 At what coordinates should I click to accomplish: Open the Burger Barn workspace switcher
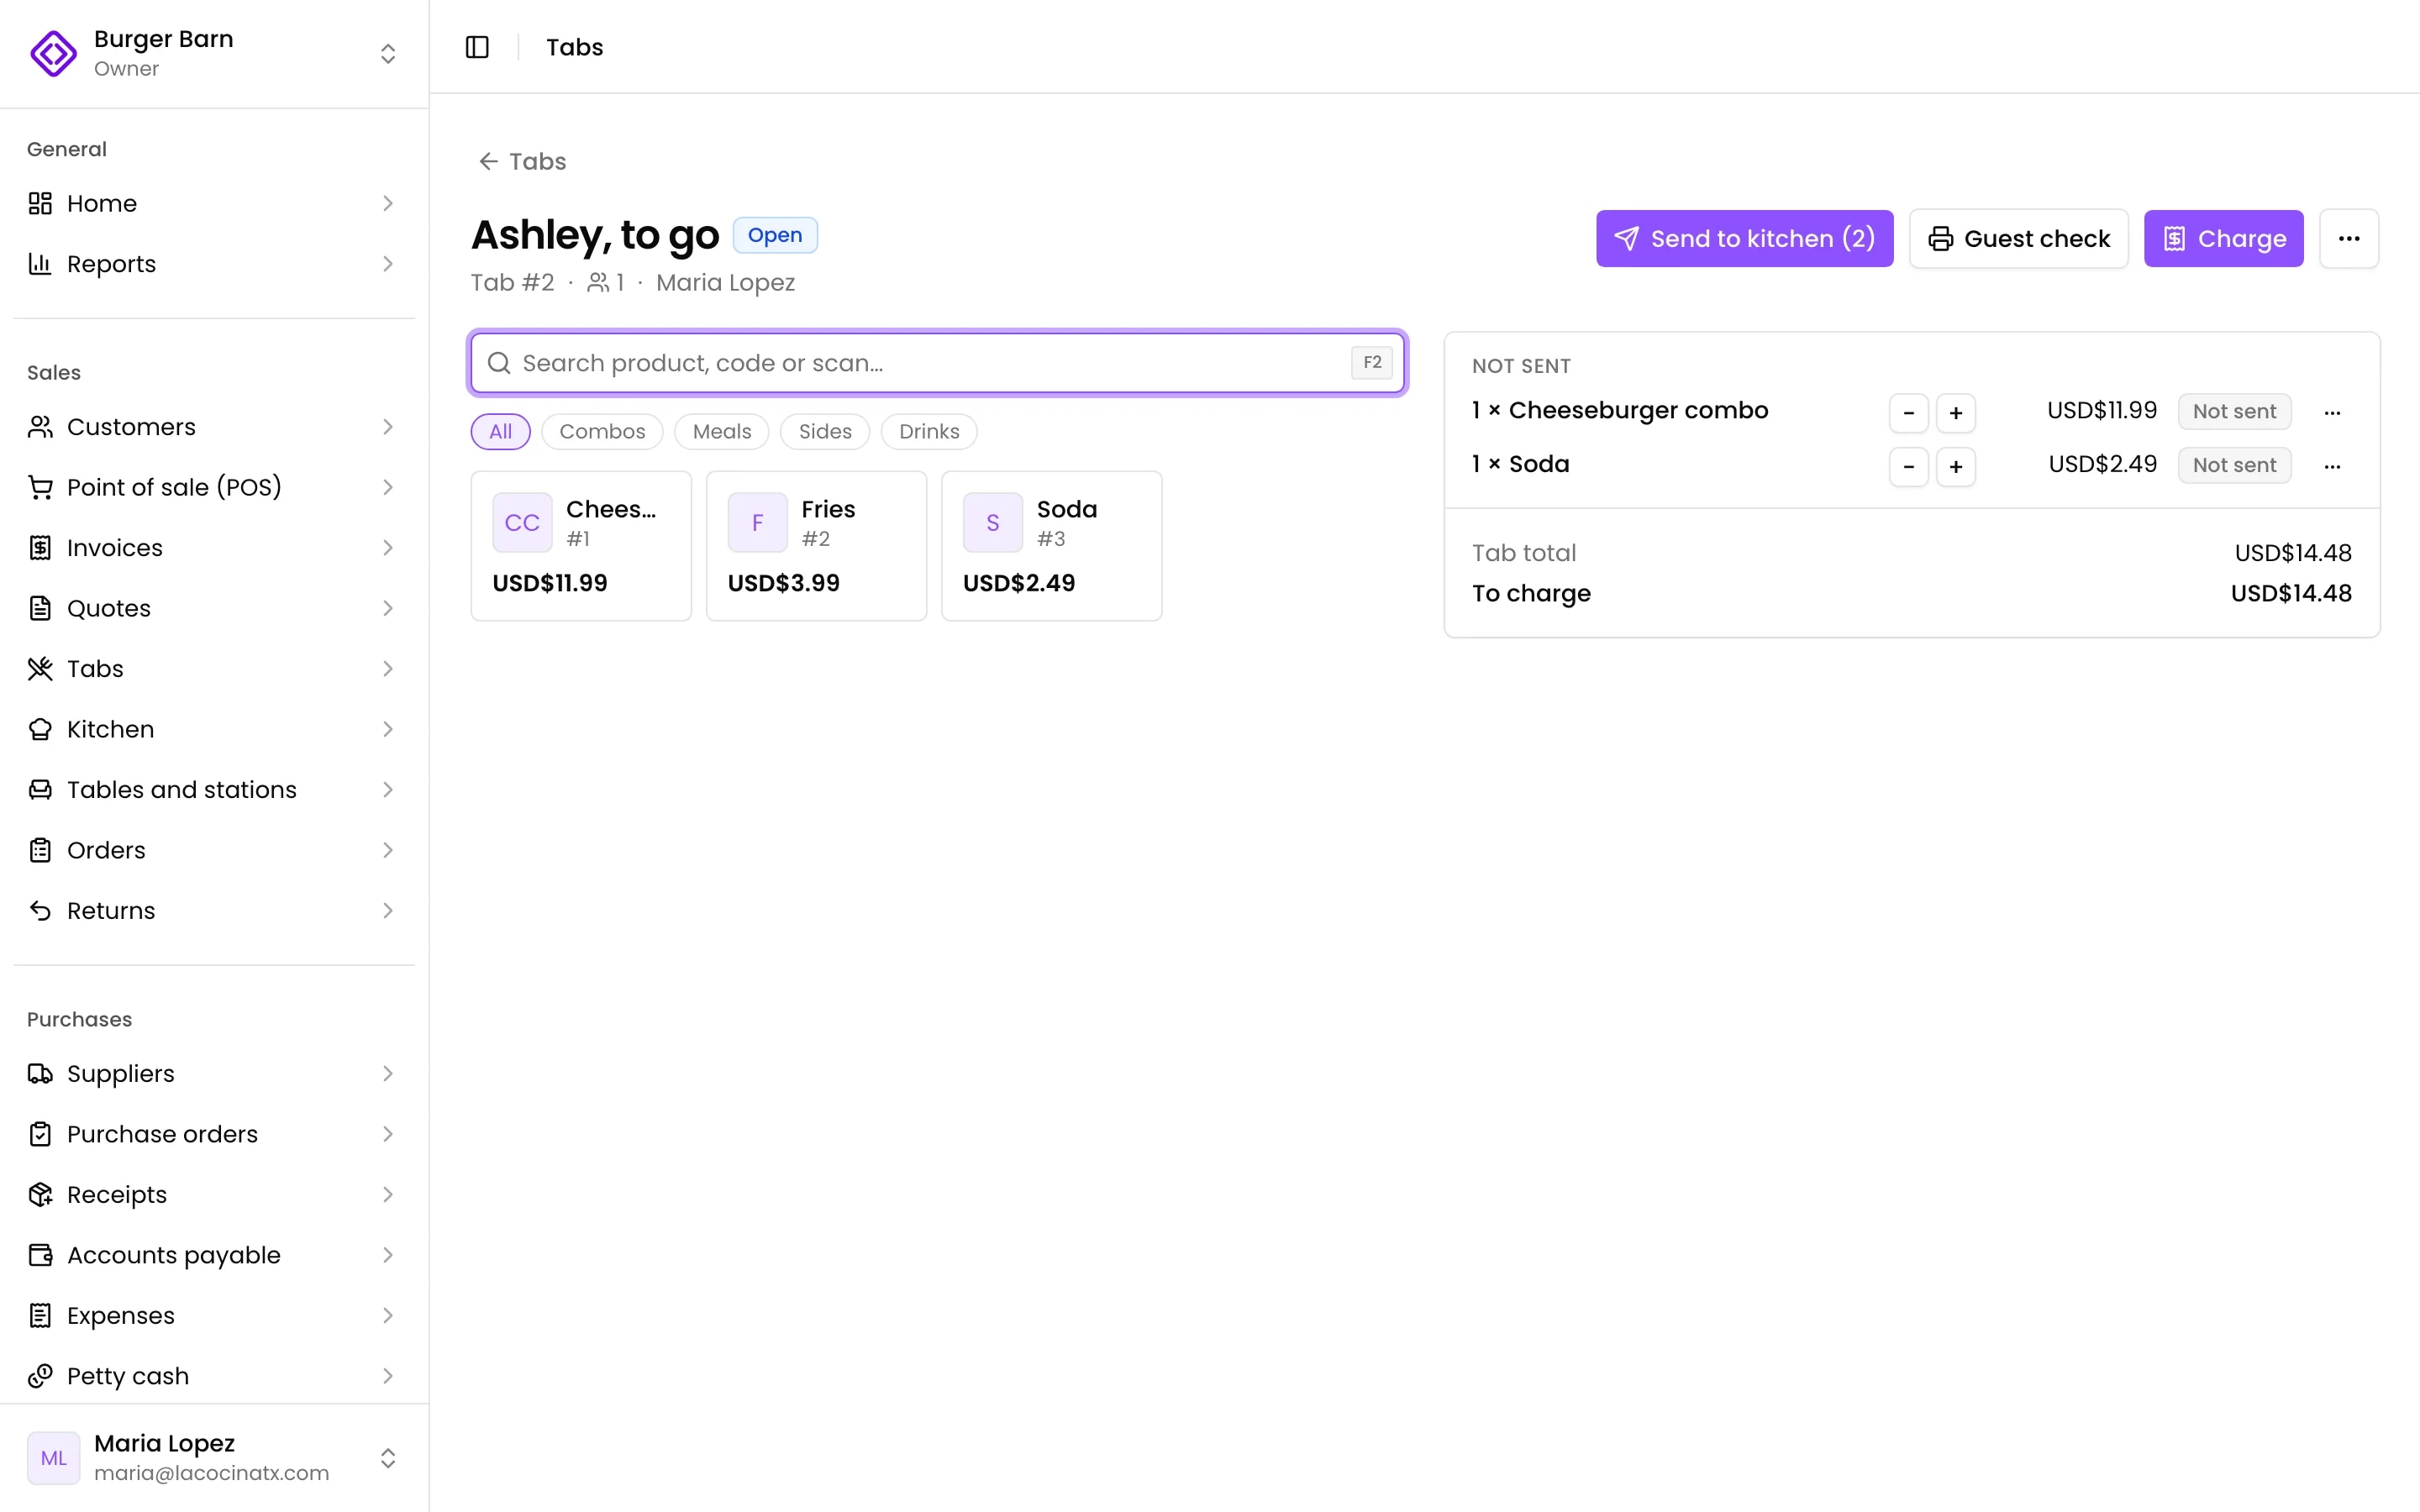214,53
